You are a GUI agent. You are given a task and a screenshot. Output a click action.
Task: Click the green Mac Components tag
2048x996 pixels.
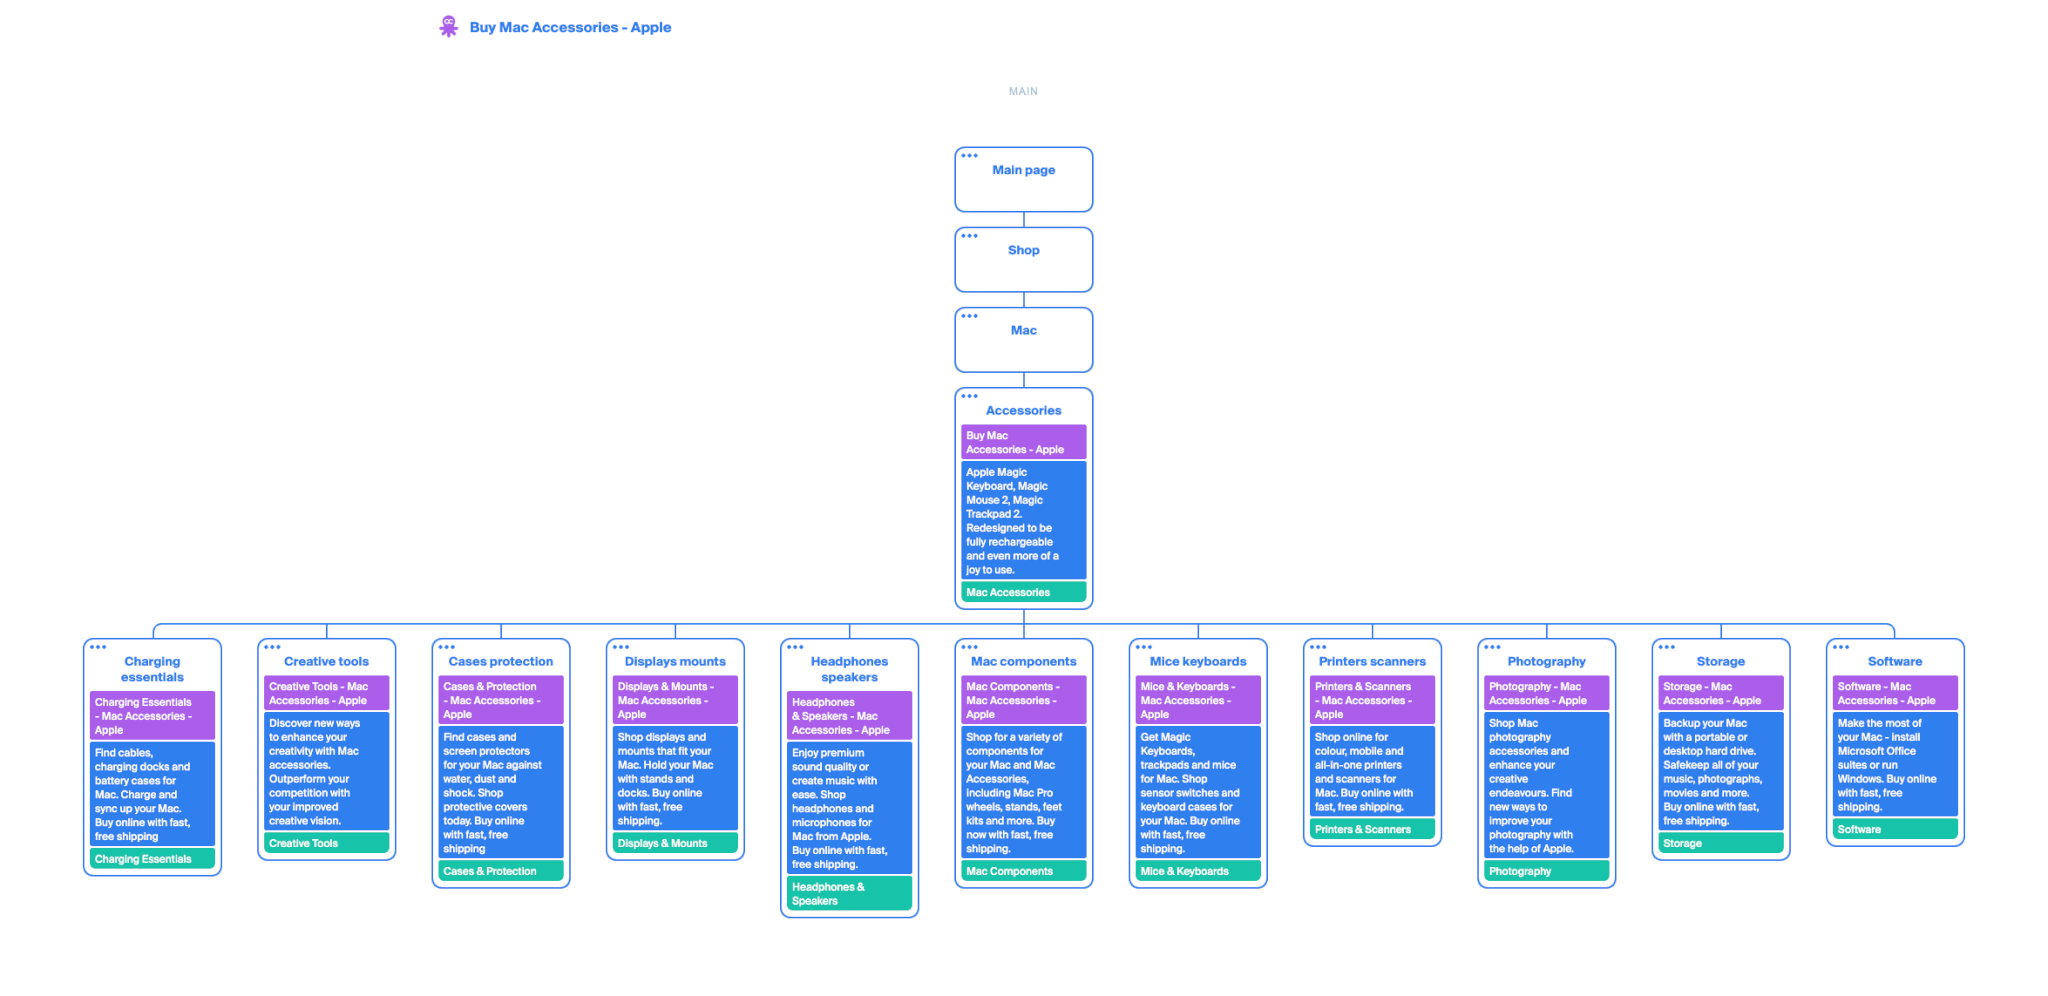pos(1023,871)
